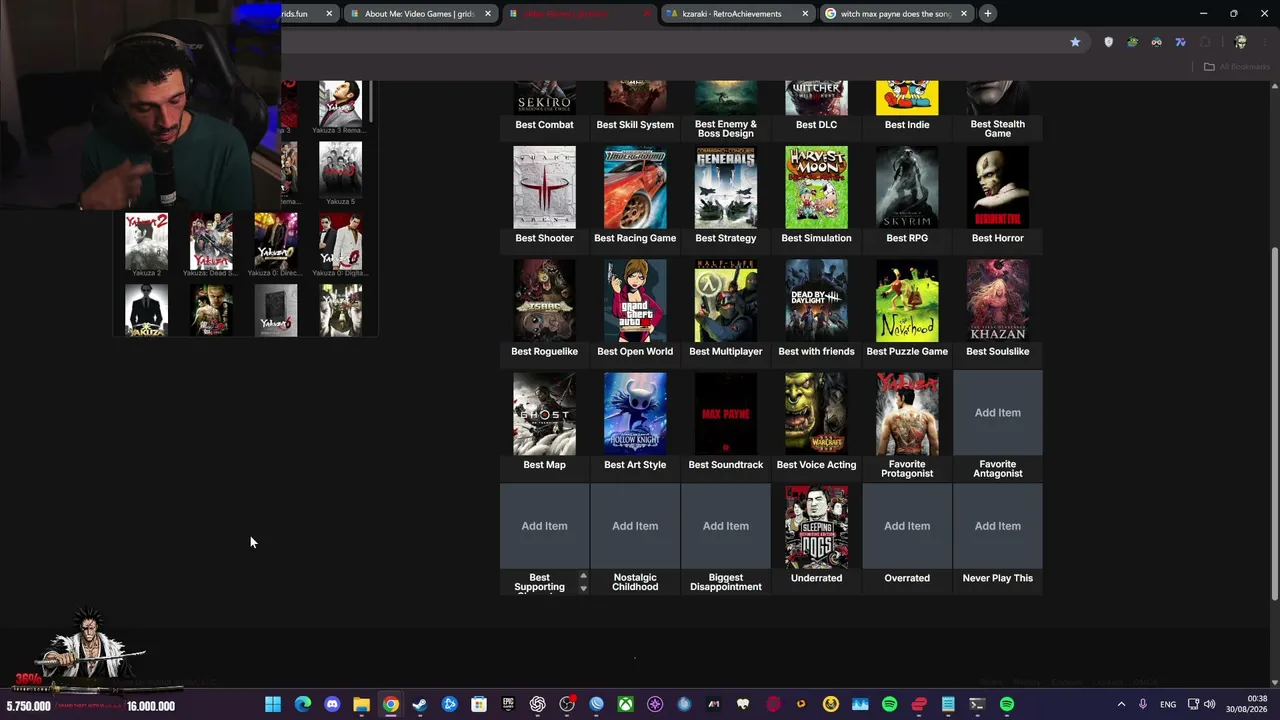The width and height of the screenshot is (1280, 720).
Task: Open File Explorer from the taskbar
Action: coord(361,705)
